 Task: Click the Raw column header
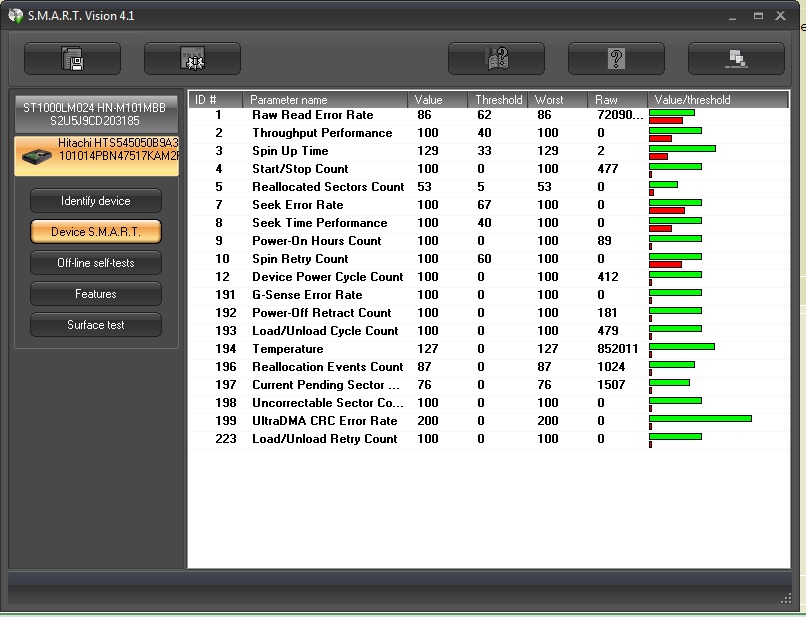pos(617,100)
